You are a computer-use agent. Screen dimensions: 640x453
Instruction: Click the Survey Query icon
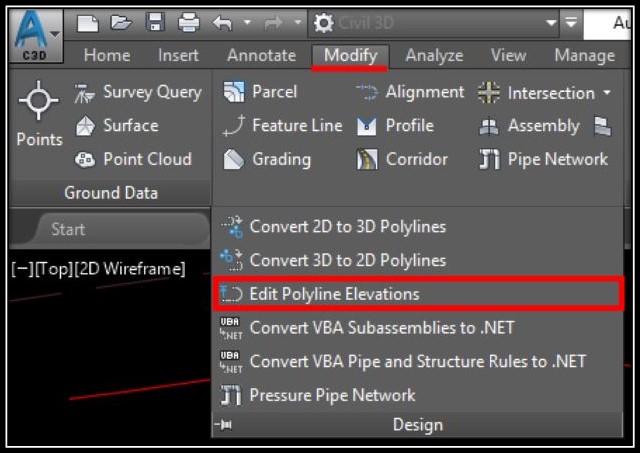[x=84, y=93]
